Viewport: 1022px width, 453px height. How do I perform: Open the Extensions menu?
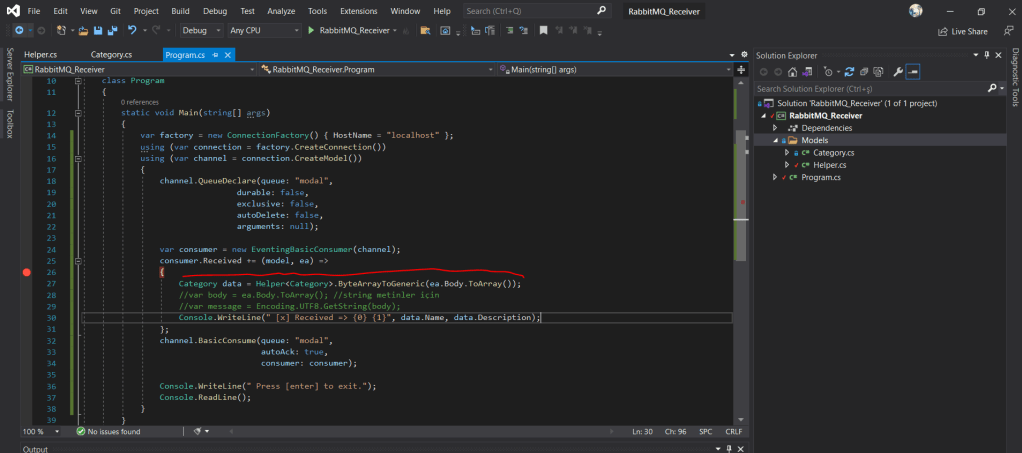coord(358,10)
